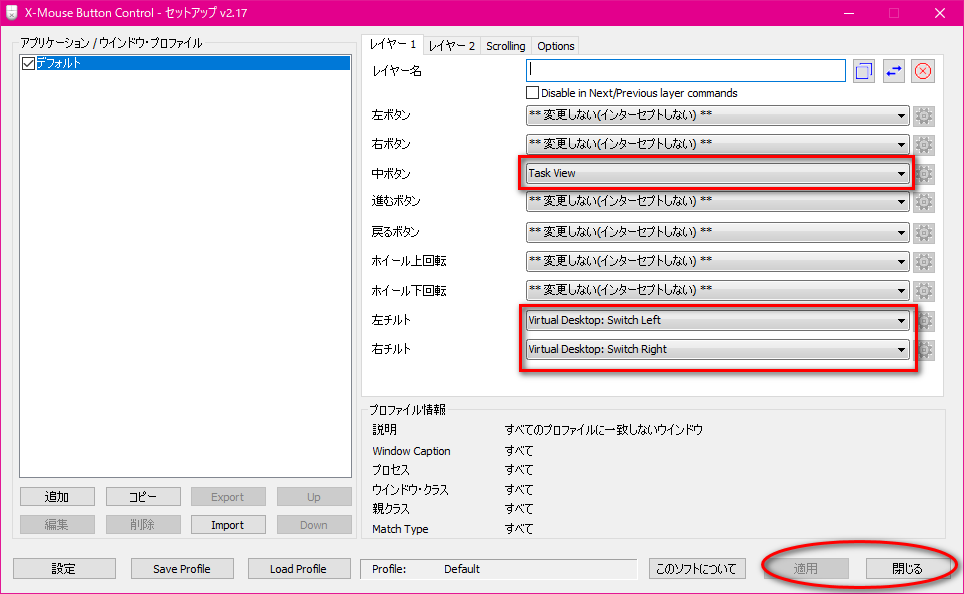The width and height of the screenshot is (964, 594).
Task: Expand the Virtual Desktop: Switch Left dropdown
Action: (x=716, y=321)
